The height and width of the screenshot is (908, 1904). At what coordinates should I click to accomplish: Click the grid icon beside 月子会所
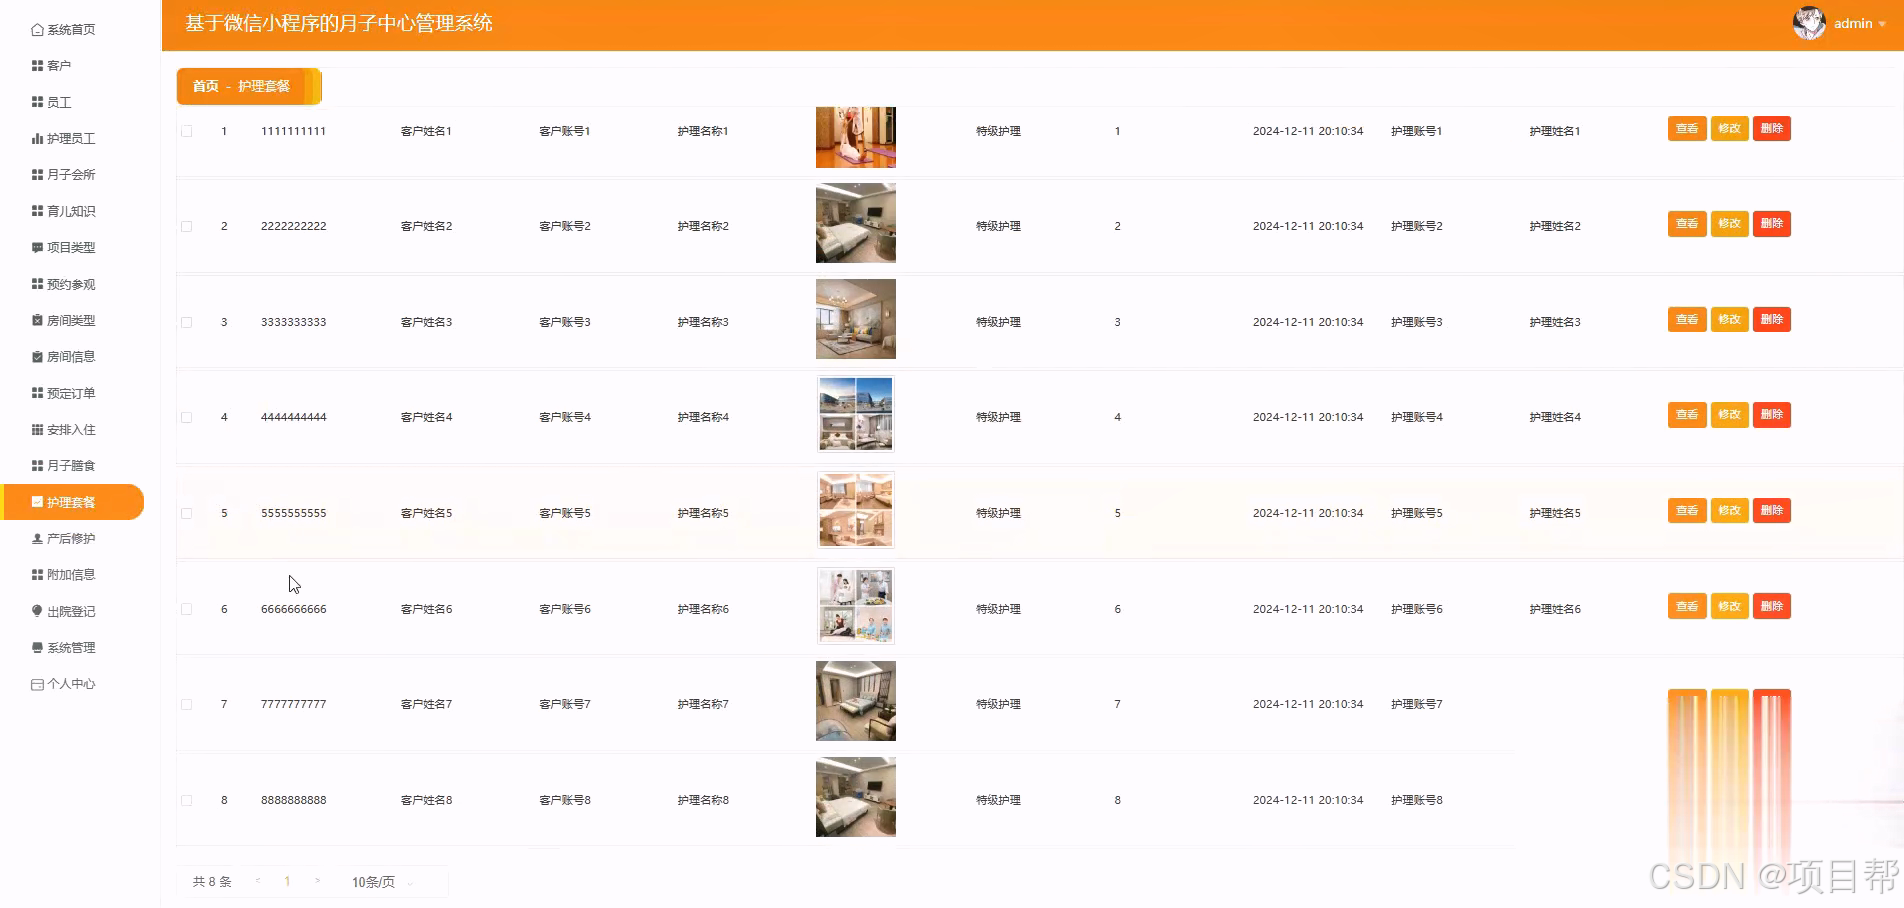pos(37,175)
